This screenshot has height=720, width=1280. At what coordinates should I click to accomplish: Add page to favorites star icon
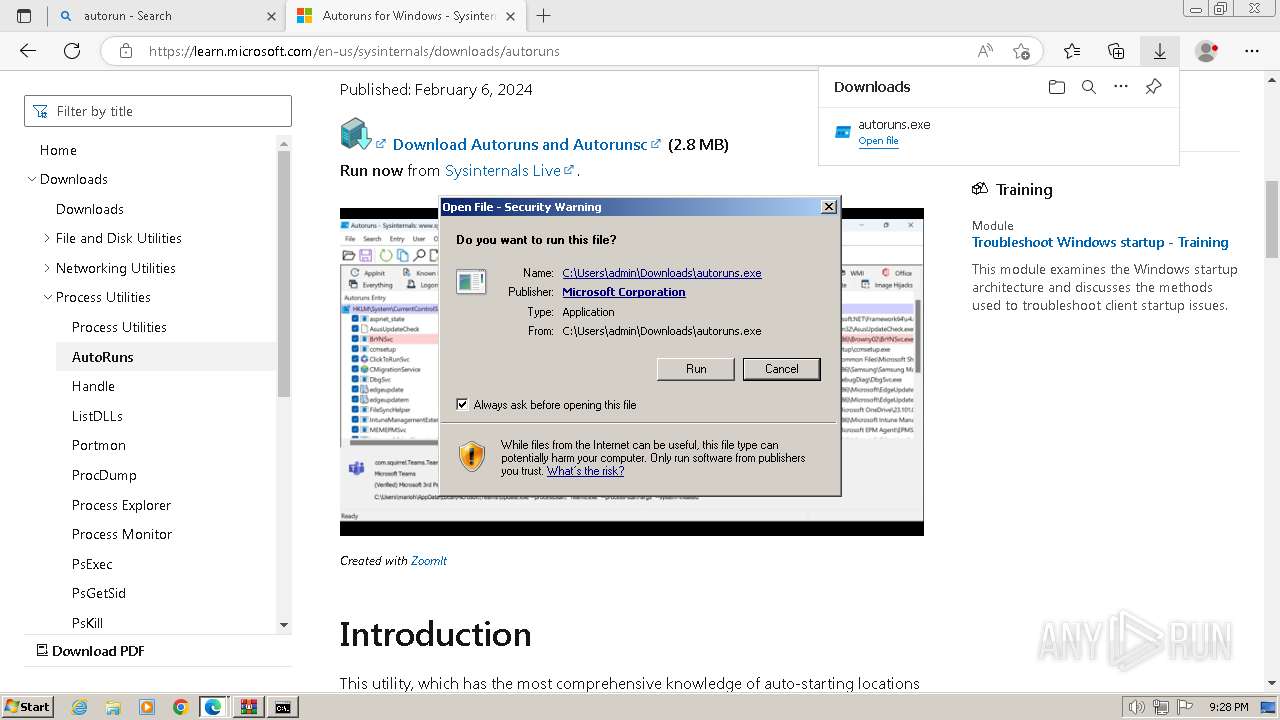coord(1021,51)
